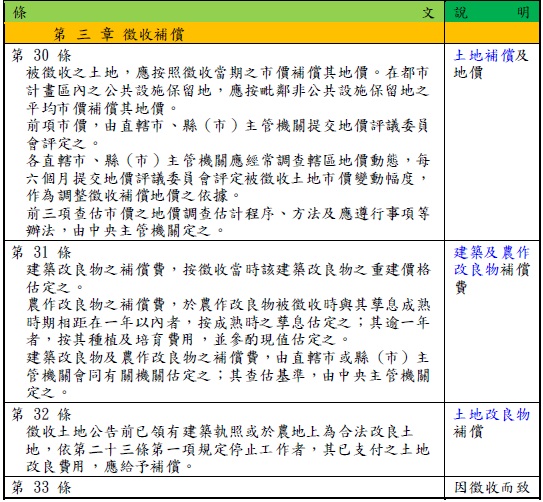Click the orange cell beside chapter title
This screenshot has height=502, width=543.
492,33
